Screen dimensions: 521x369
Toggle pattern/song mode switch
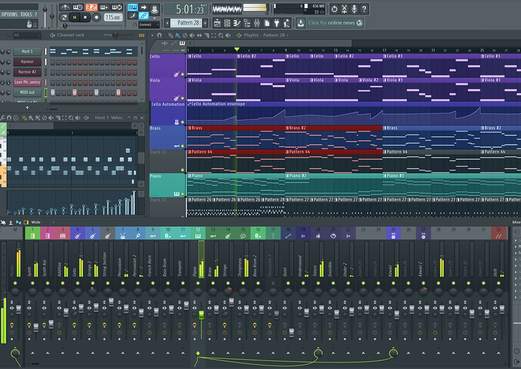click(64, 17)
